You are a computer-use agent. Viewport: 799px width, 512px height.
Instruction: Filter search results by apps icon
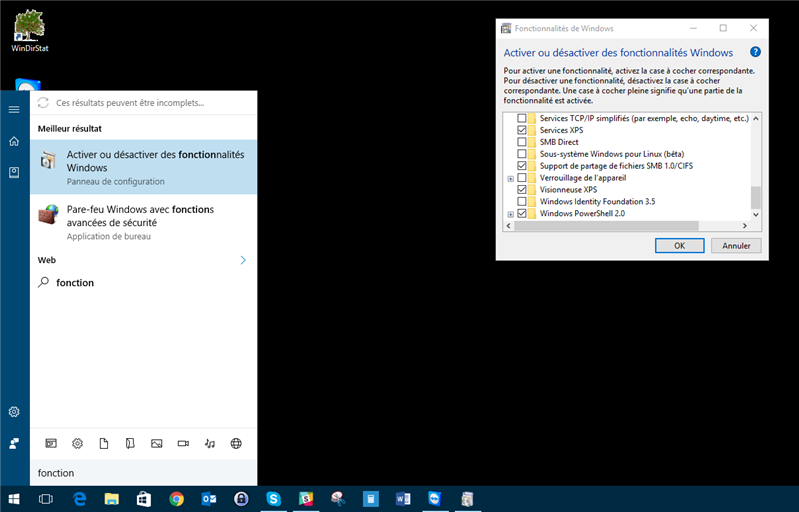[51, 443]
